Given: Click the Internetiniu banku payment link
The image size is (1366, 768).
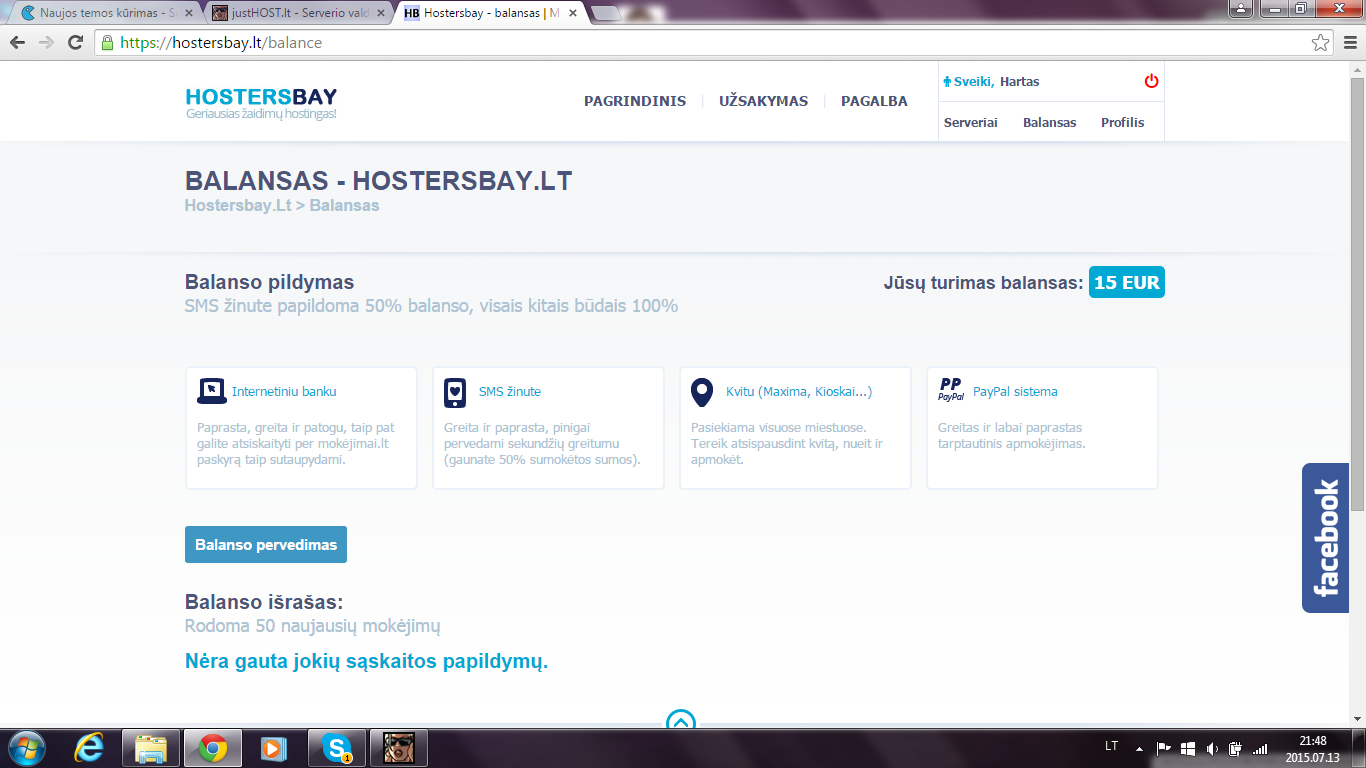Looking at the screenshot, I should pyautogui.click(x=284, y=391).
